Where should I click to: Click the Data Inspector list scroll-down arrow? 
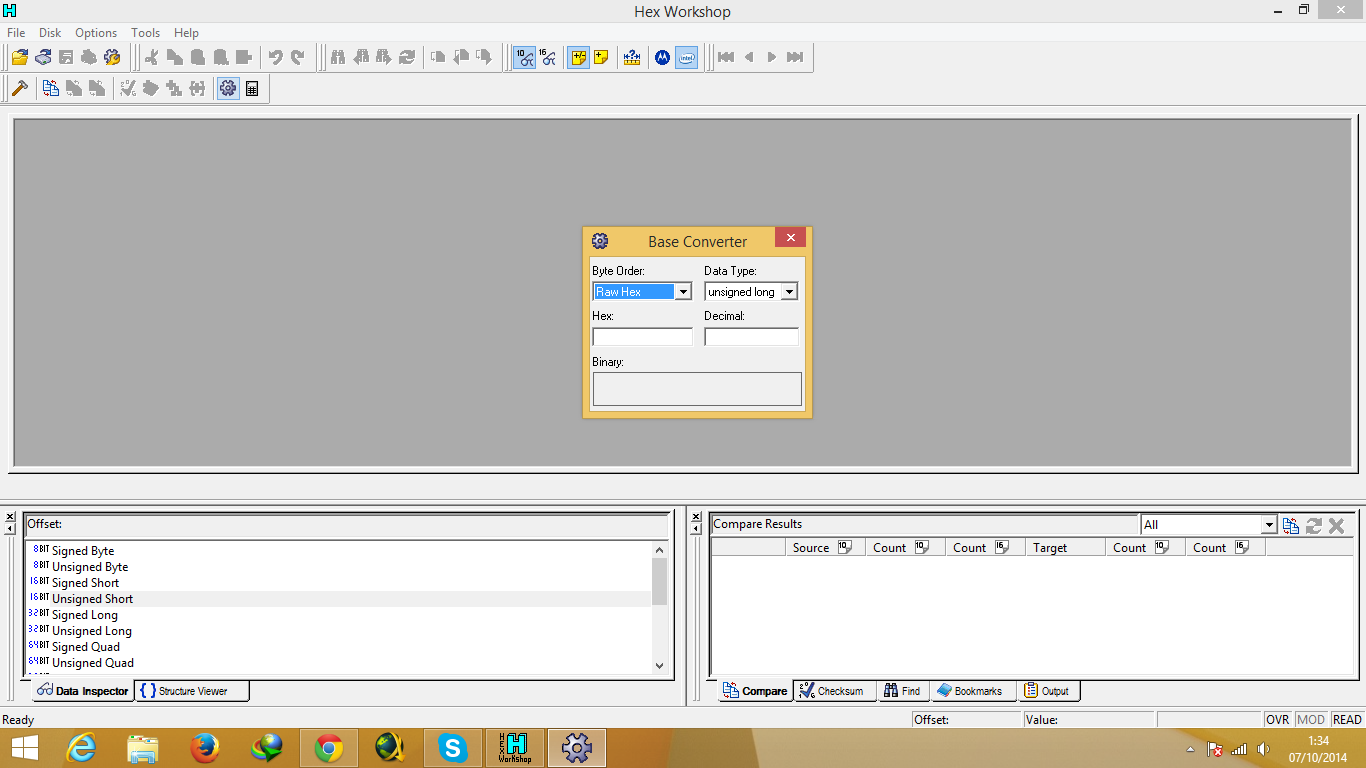tap(660, 665)
